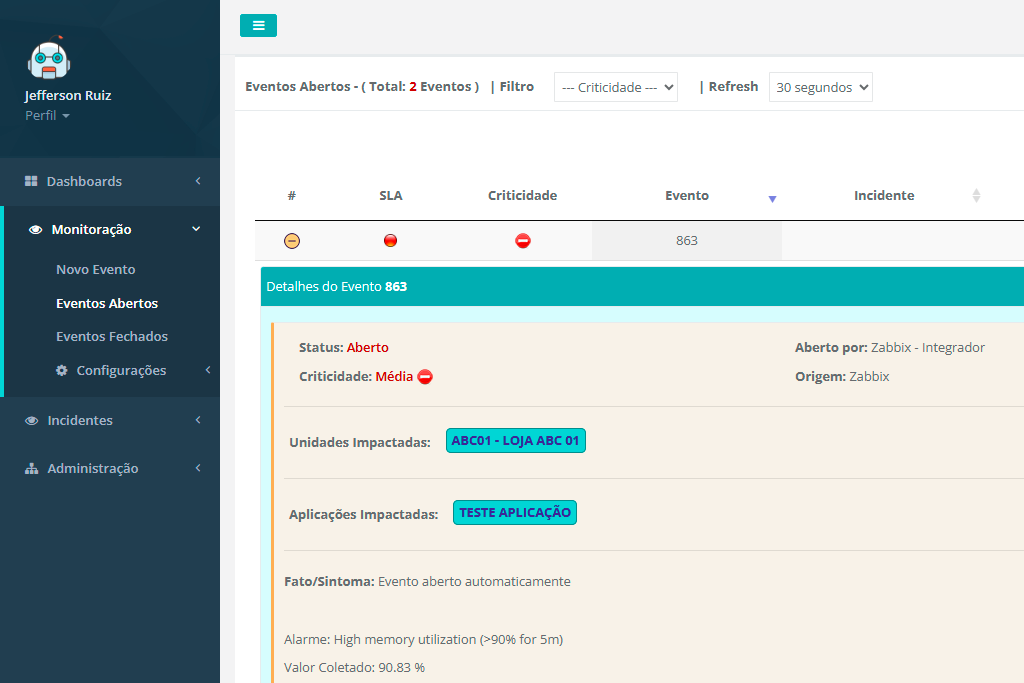Image resolution: width=1024 pixels, height=683 pixels.
Task: Expand the Incidentes sidebar menu
Action: (x=110, y=420)
